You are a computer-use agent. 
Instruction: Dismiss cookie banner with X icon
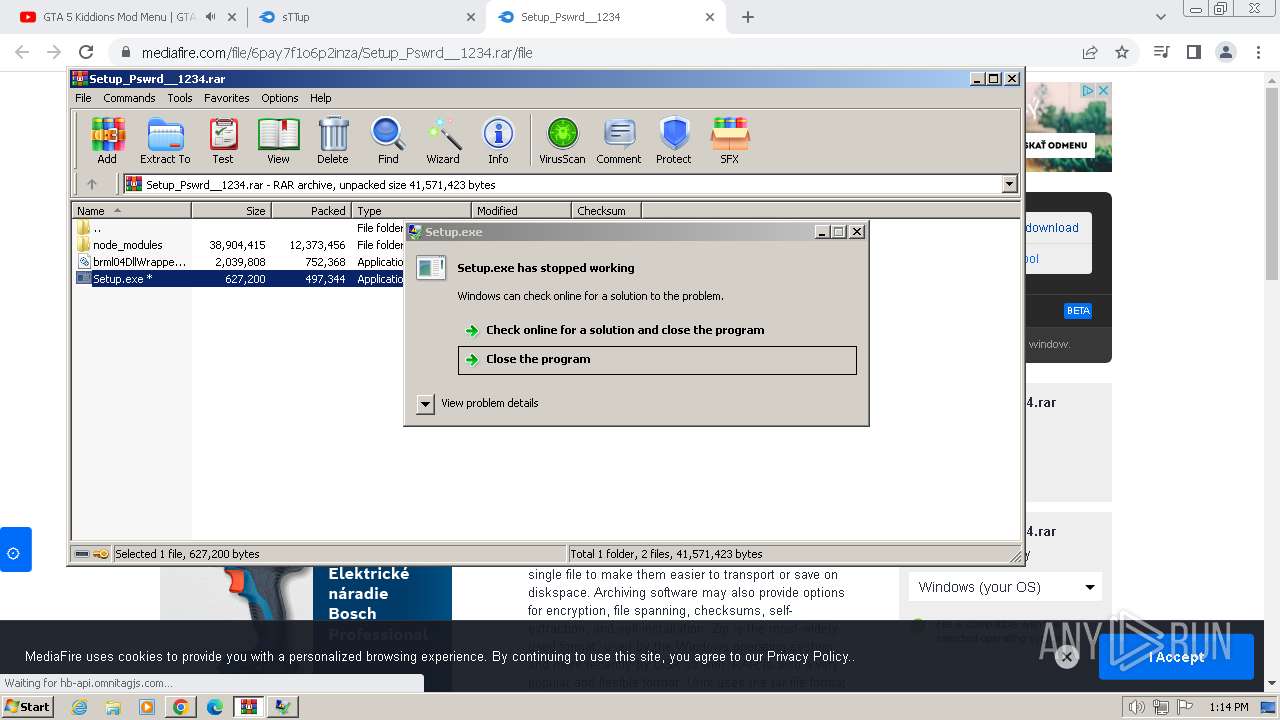coord(1067,656)
